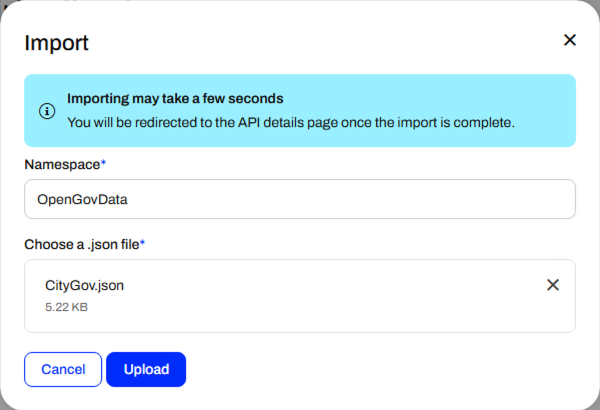Click the asterisk beside the json file label

(142, 242)
